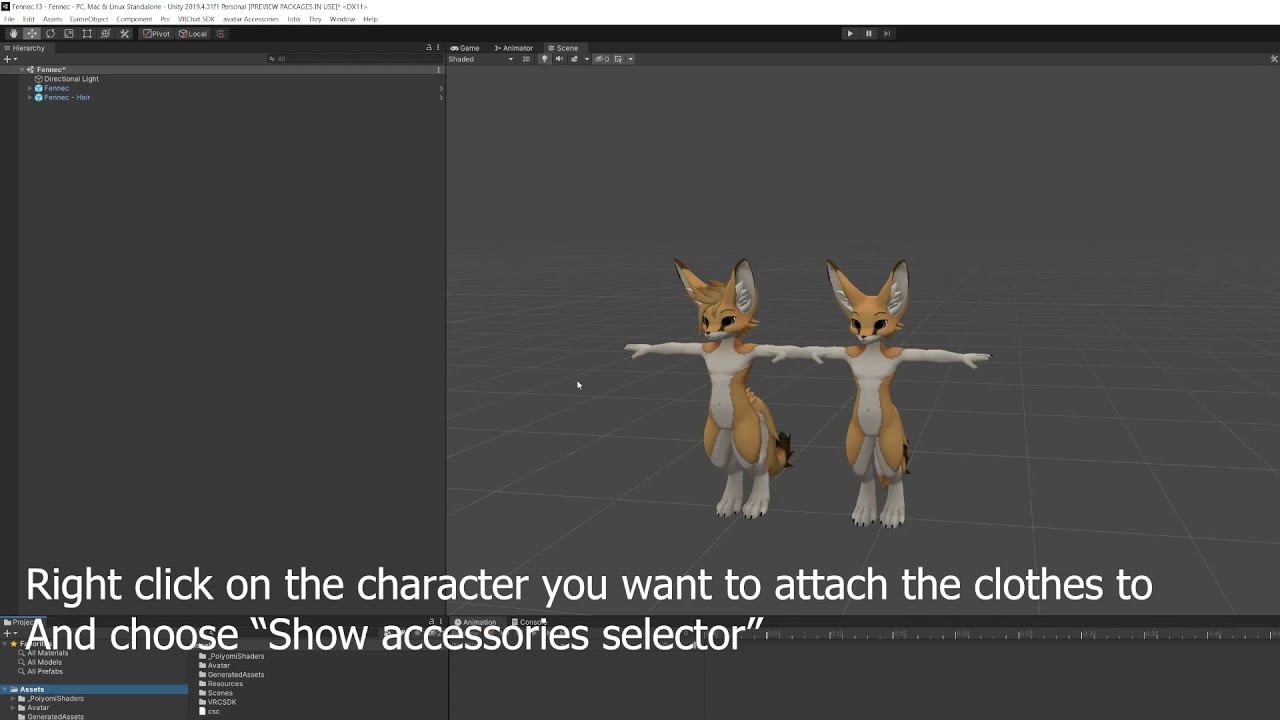Expand _PoiyomiShaders folder in tree
This screenshot has width=1280, height=720.
click(14, 698)
